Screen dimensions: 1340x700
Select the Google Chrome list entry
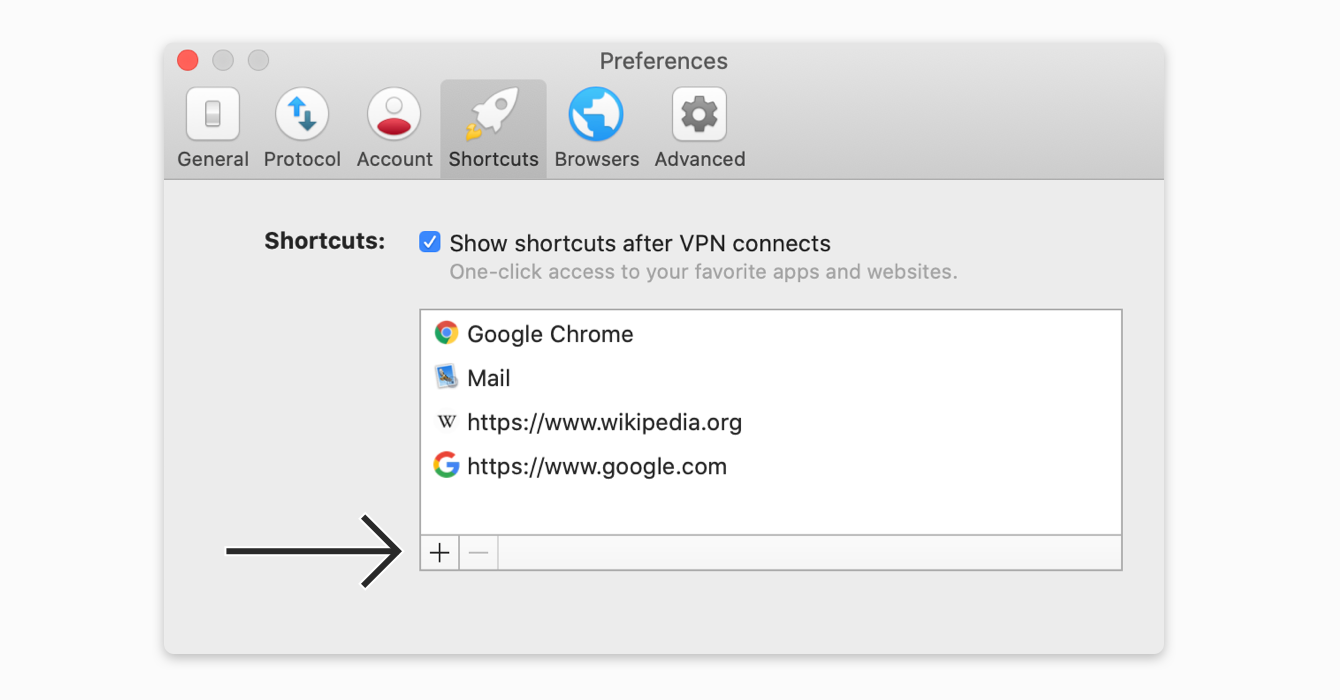coord(771,334)
